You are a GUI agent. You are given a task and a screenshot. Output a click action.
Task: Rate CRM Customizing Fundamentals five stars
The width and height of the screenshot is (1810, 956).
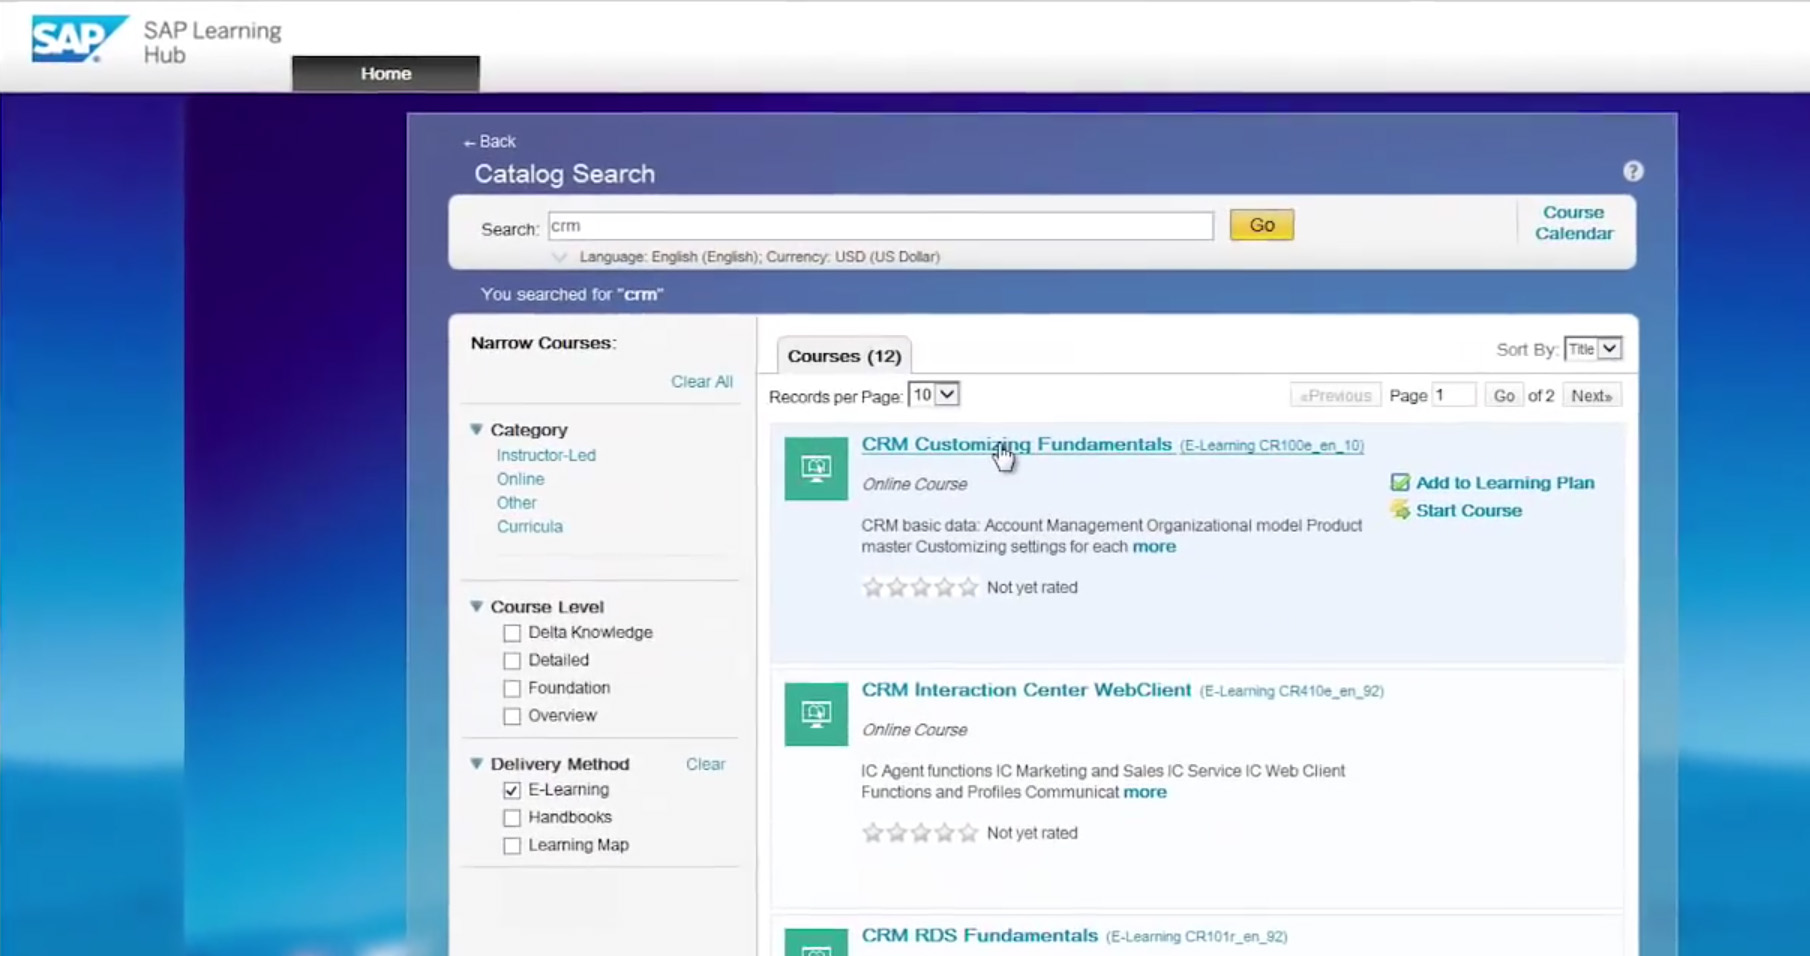coord(968,588)
